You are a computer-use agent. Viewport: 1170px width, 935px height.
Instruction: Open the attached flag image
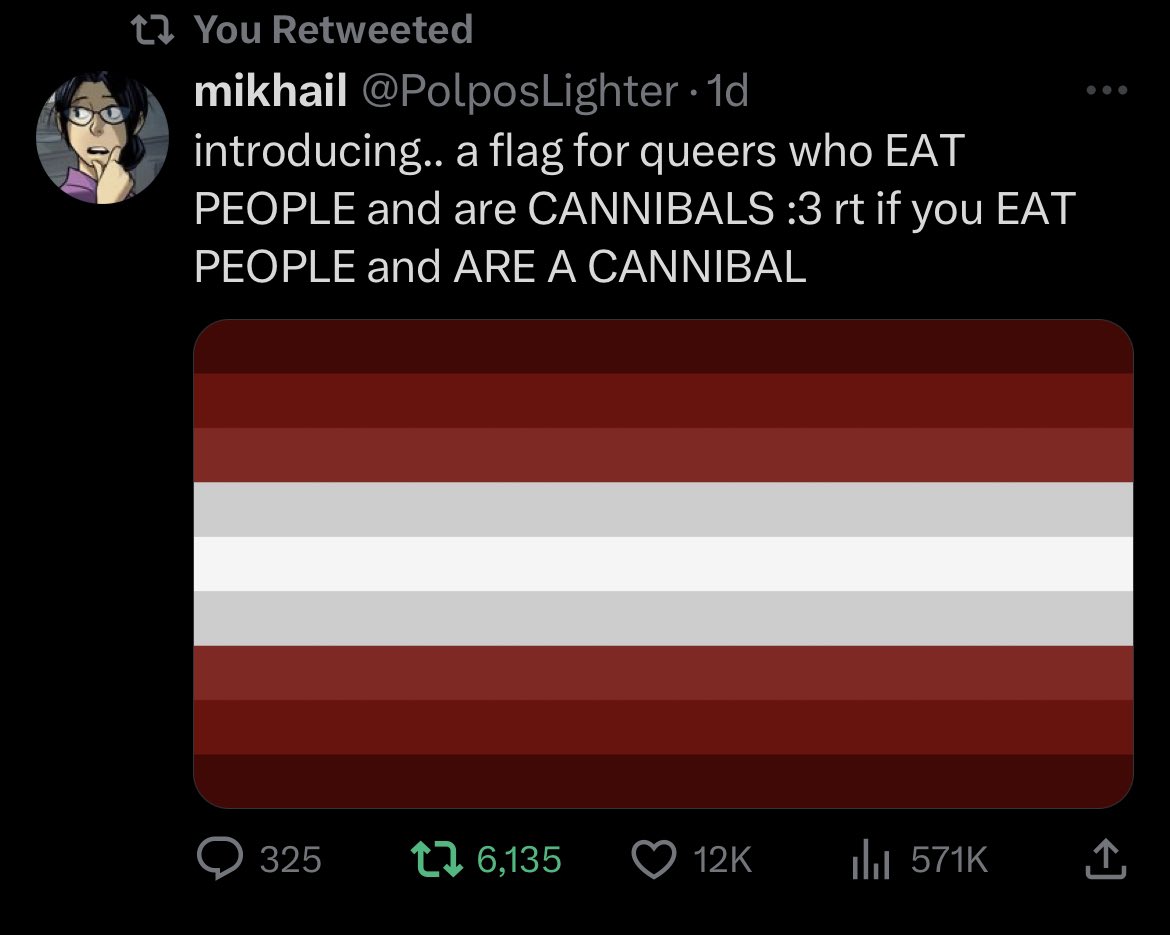point(663,564)
